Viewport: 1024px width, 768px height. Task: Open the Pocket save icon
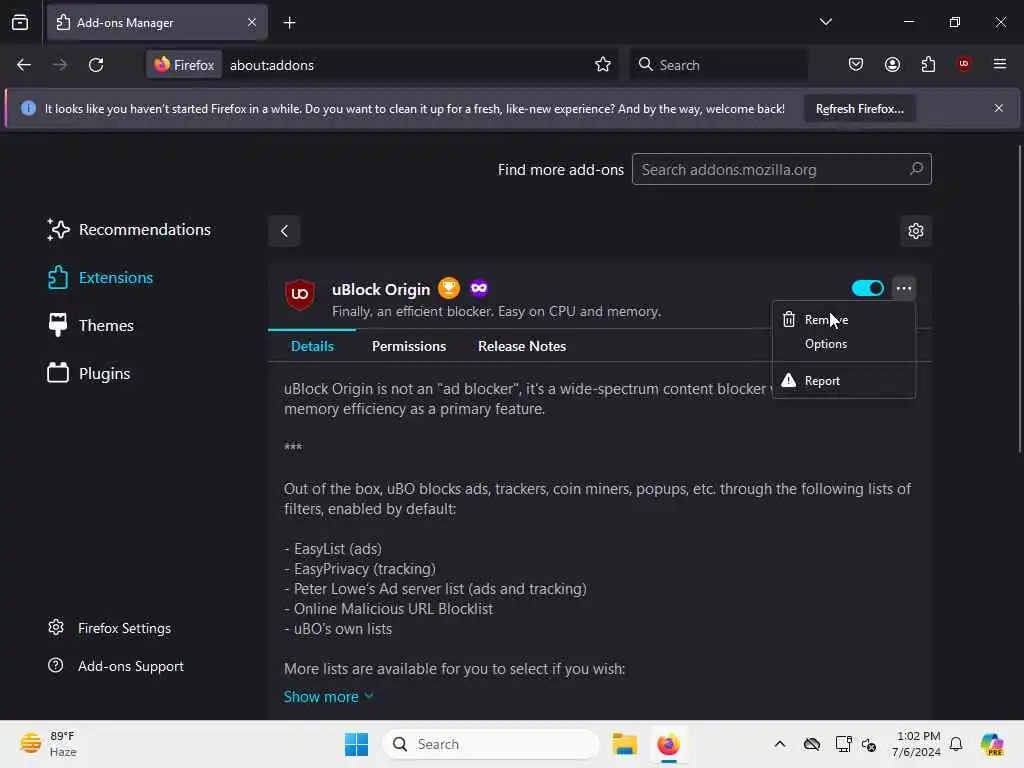(856, 64)
